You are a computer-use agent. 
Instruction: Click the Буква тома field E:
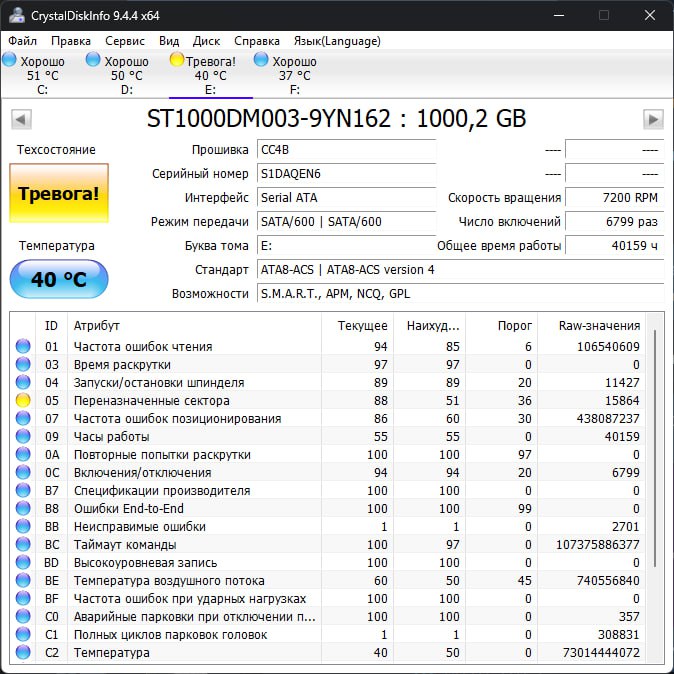346,246
